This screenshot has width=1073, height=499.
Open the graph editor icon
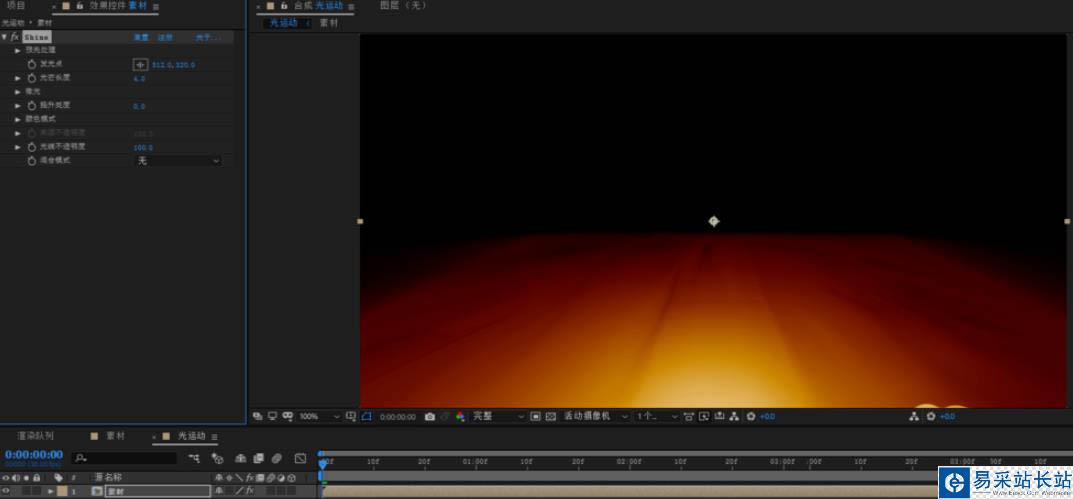300,458
